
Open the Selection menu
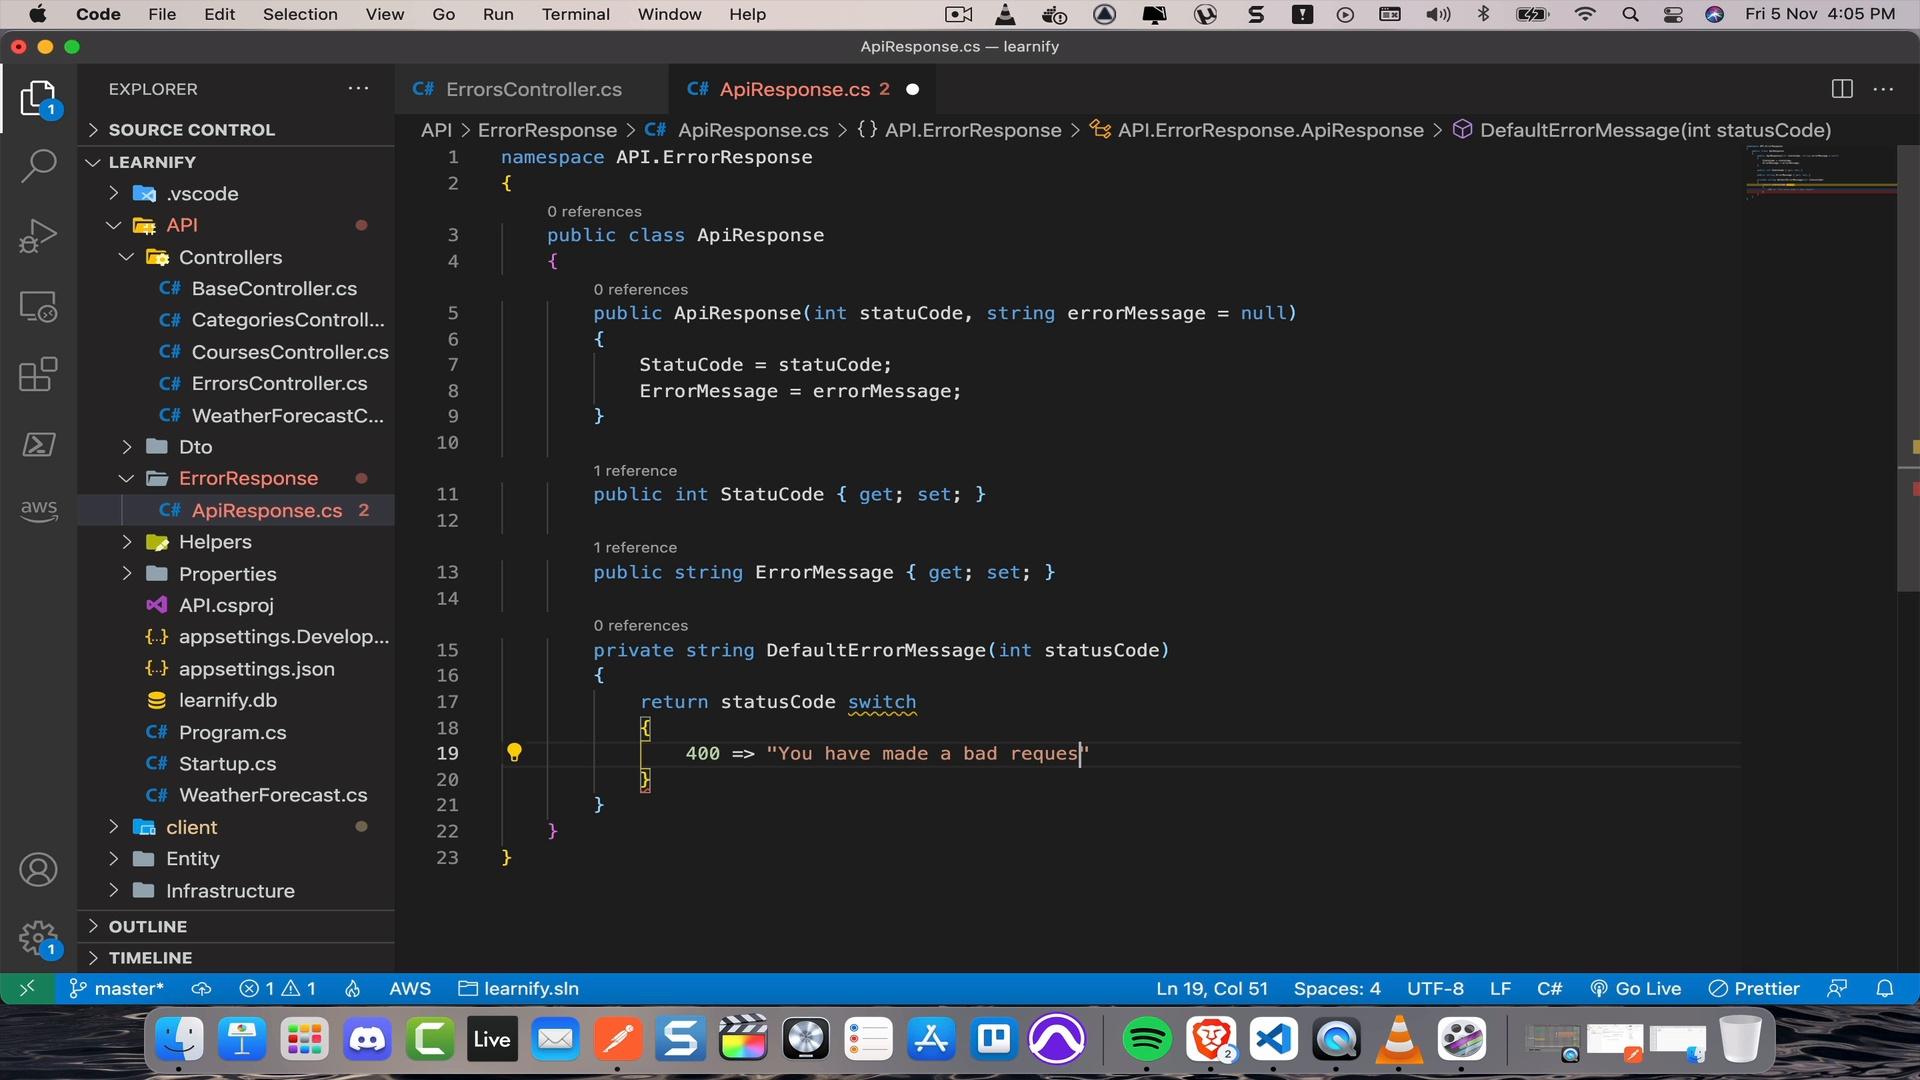coord(300,14)
